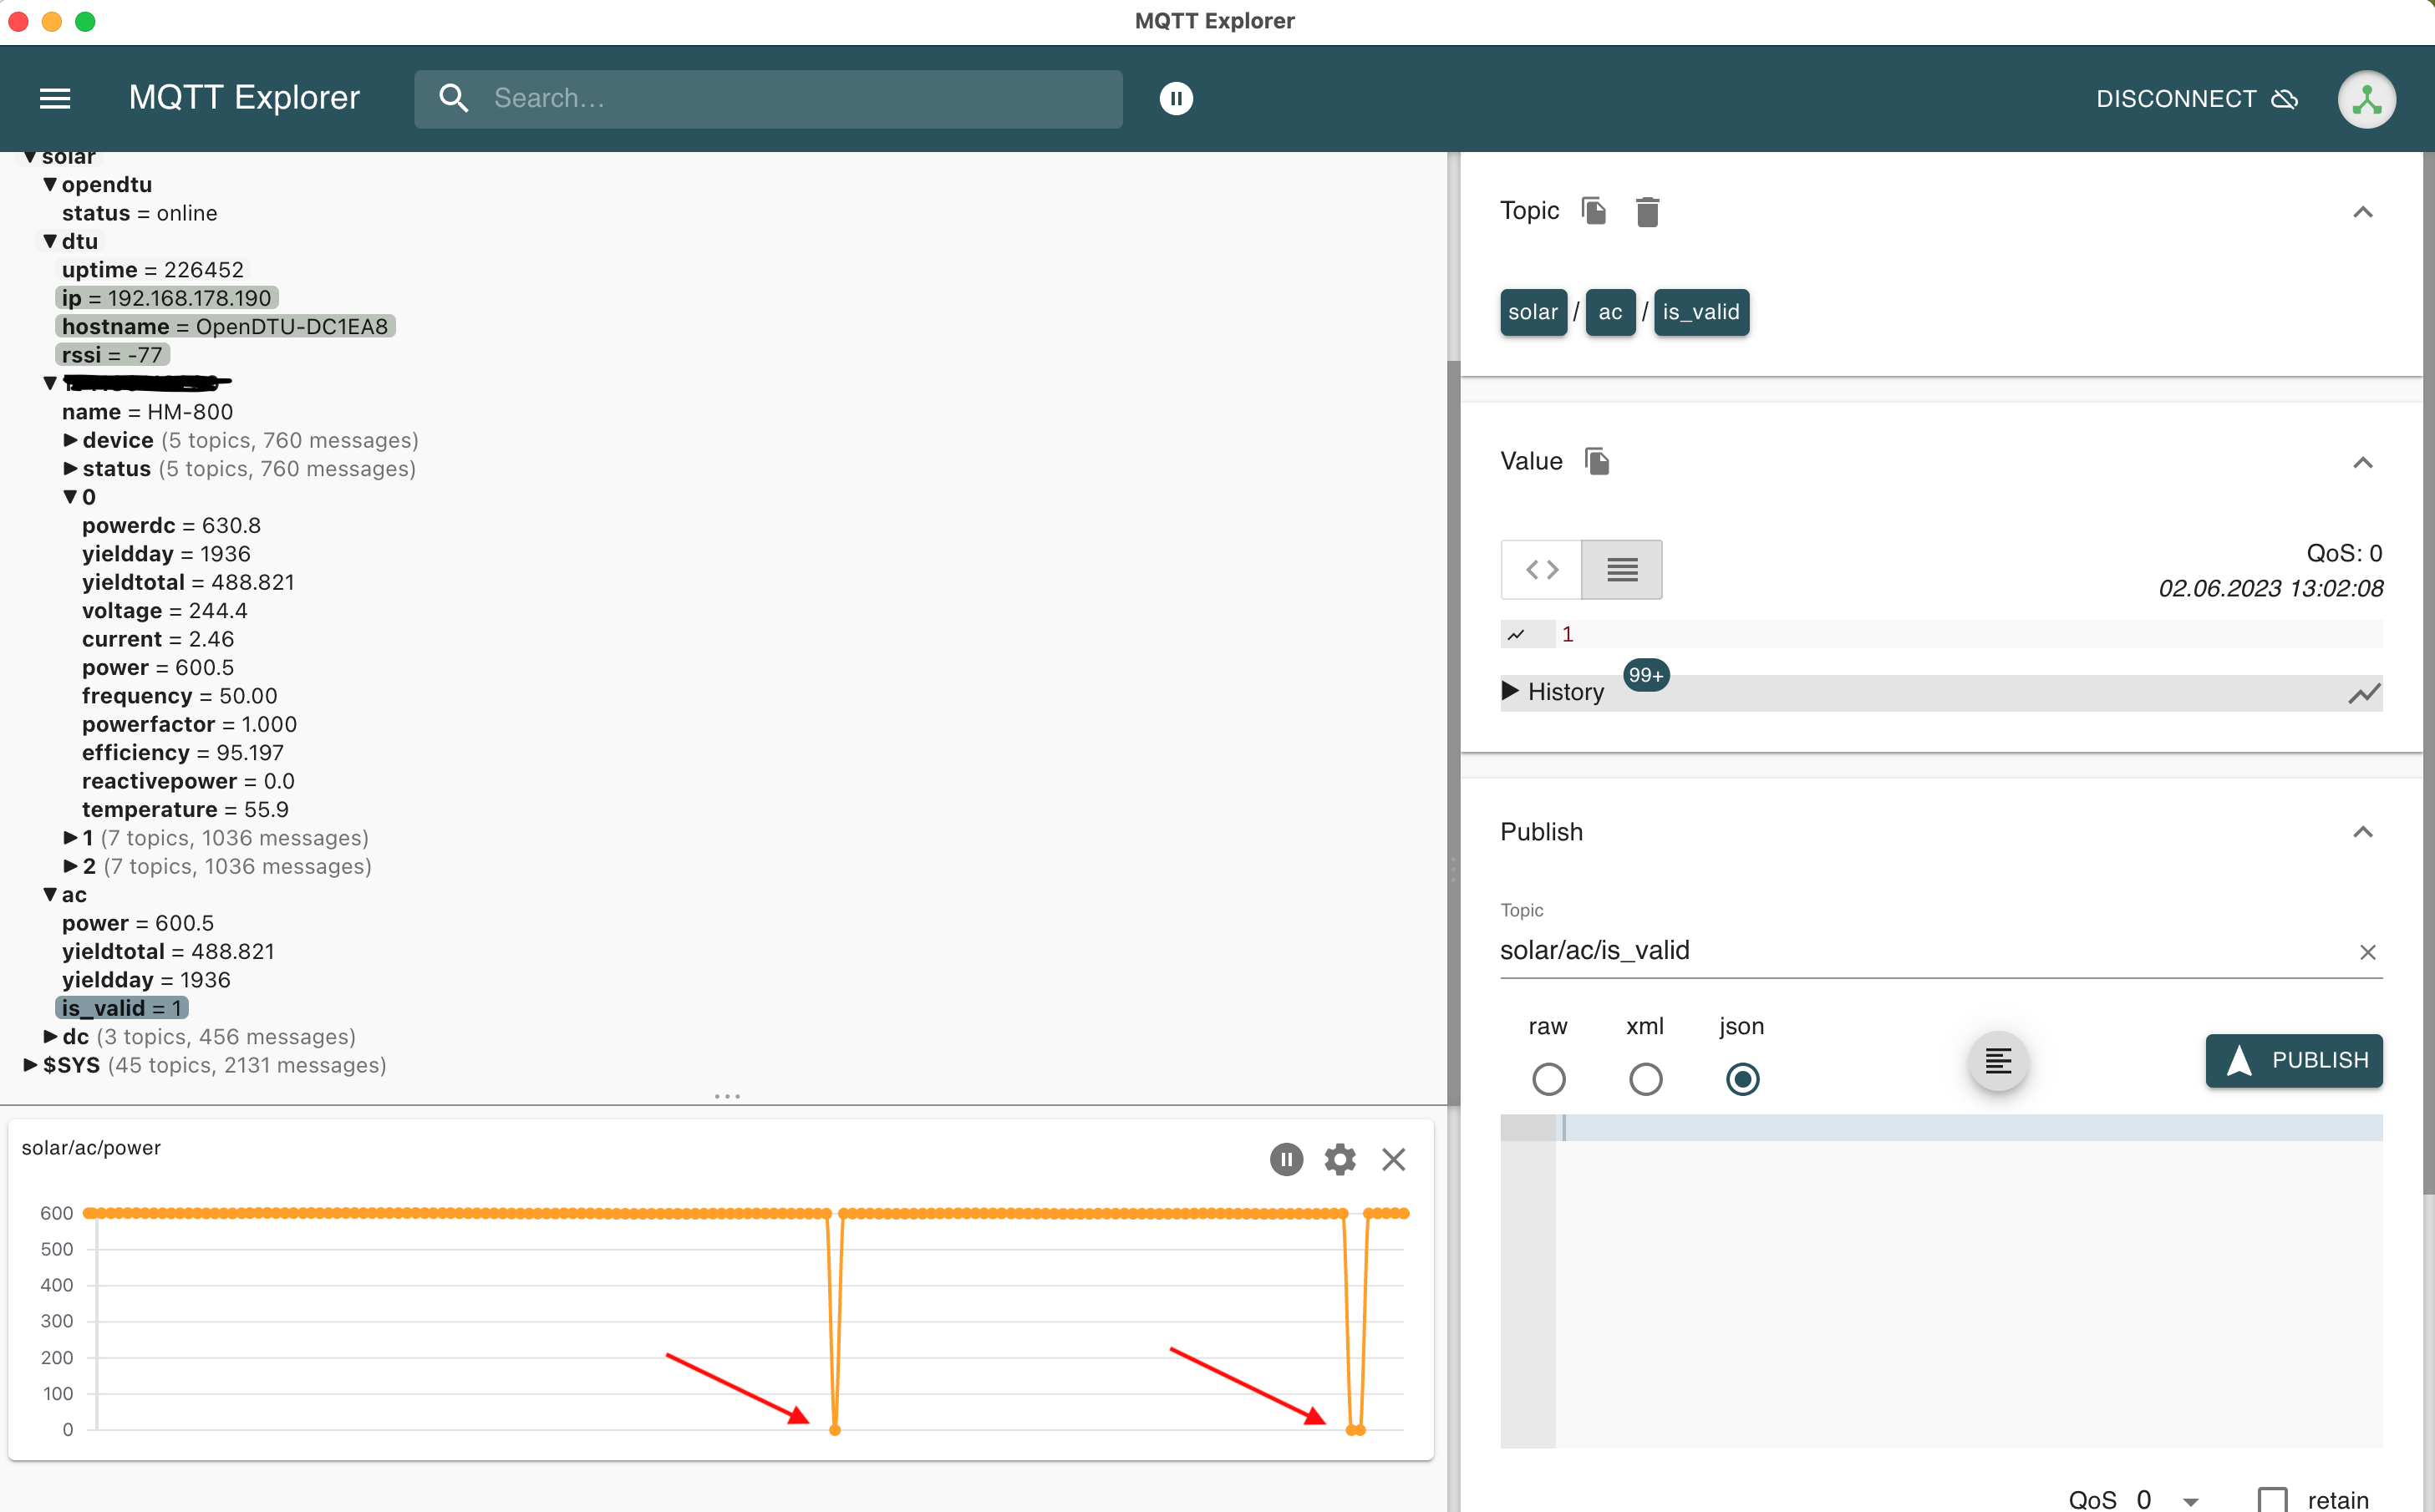Pause the solar/ac/power chart updates
The height and width of the screenshot is (1512, 2435).
tap(1285, 1159)
